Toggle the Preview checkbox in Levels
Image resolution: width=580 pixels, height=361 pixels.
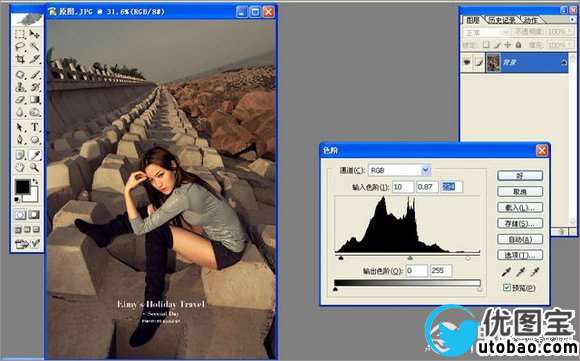click(506, 287)
